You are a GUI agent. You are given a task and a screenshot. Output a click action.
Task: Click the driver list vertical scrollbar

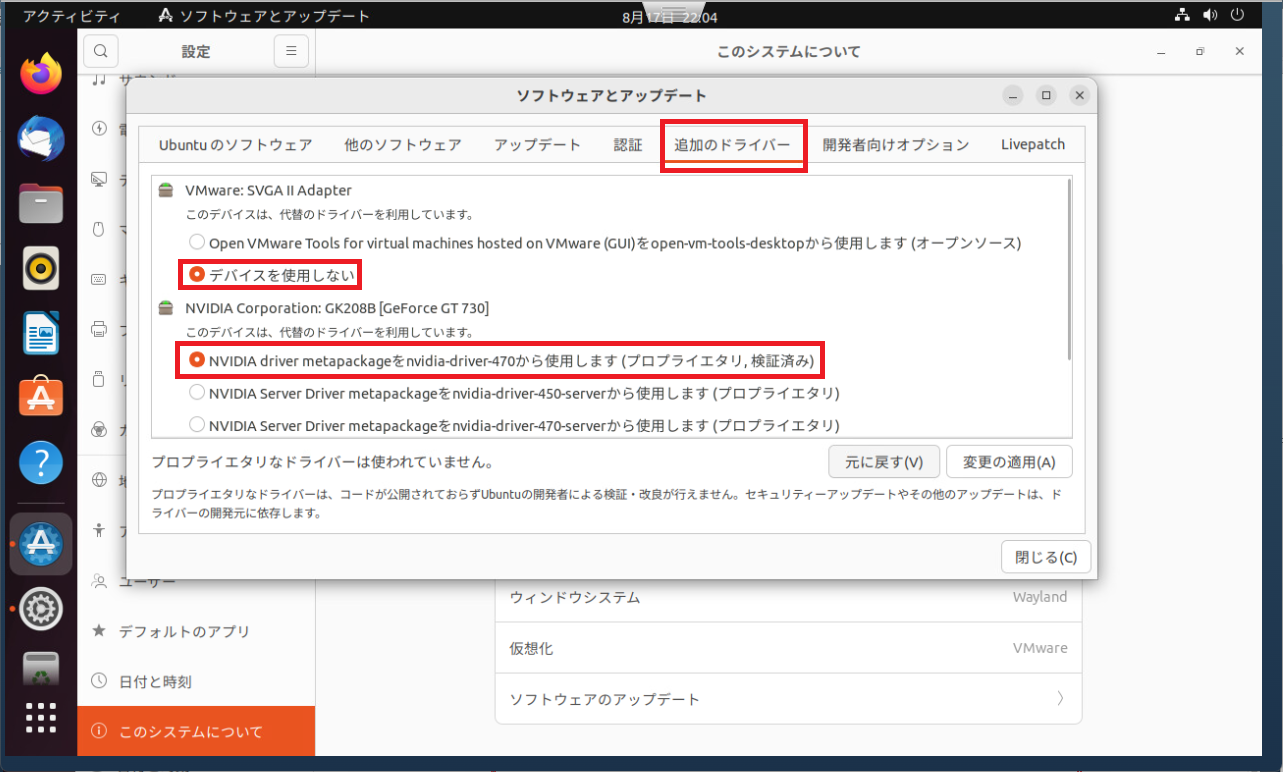coord(1070,270)
